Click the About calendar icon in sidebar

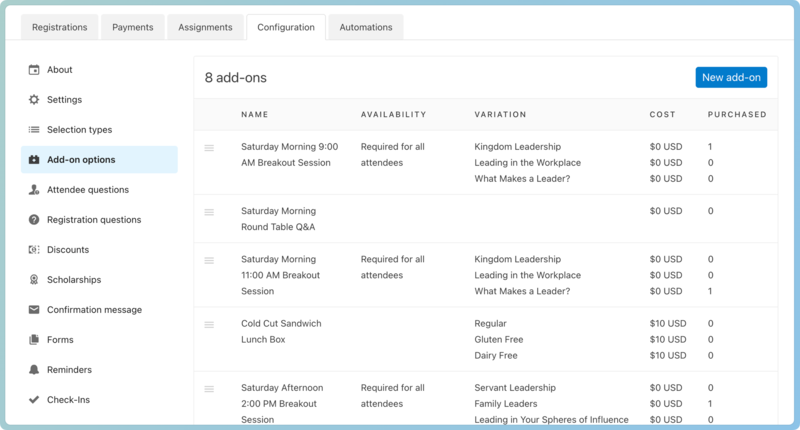(34, 70)
